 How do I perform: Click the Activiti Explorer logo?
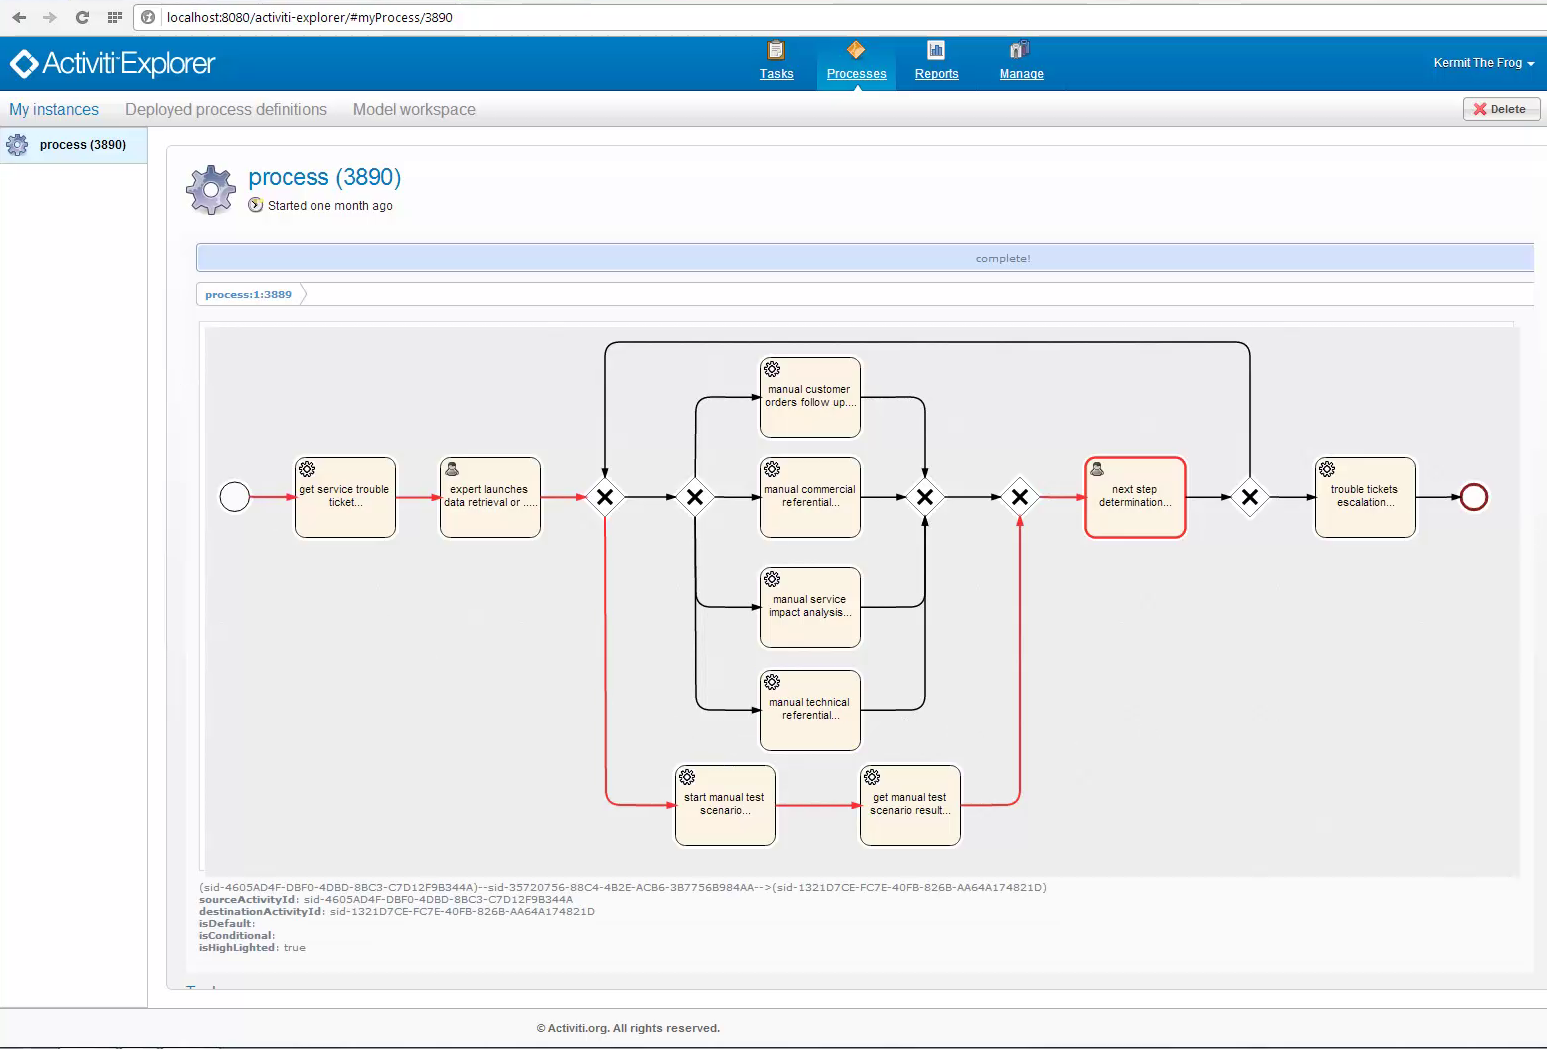click(x=112, y=64)
